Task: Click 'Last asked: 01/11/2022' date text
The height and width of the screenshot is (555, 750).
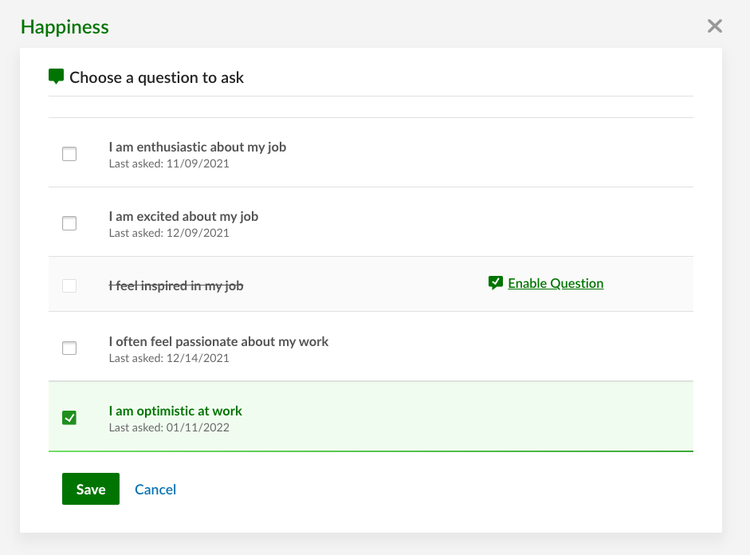Action: [x=169, y=428]
